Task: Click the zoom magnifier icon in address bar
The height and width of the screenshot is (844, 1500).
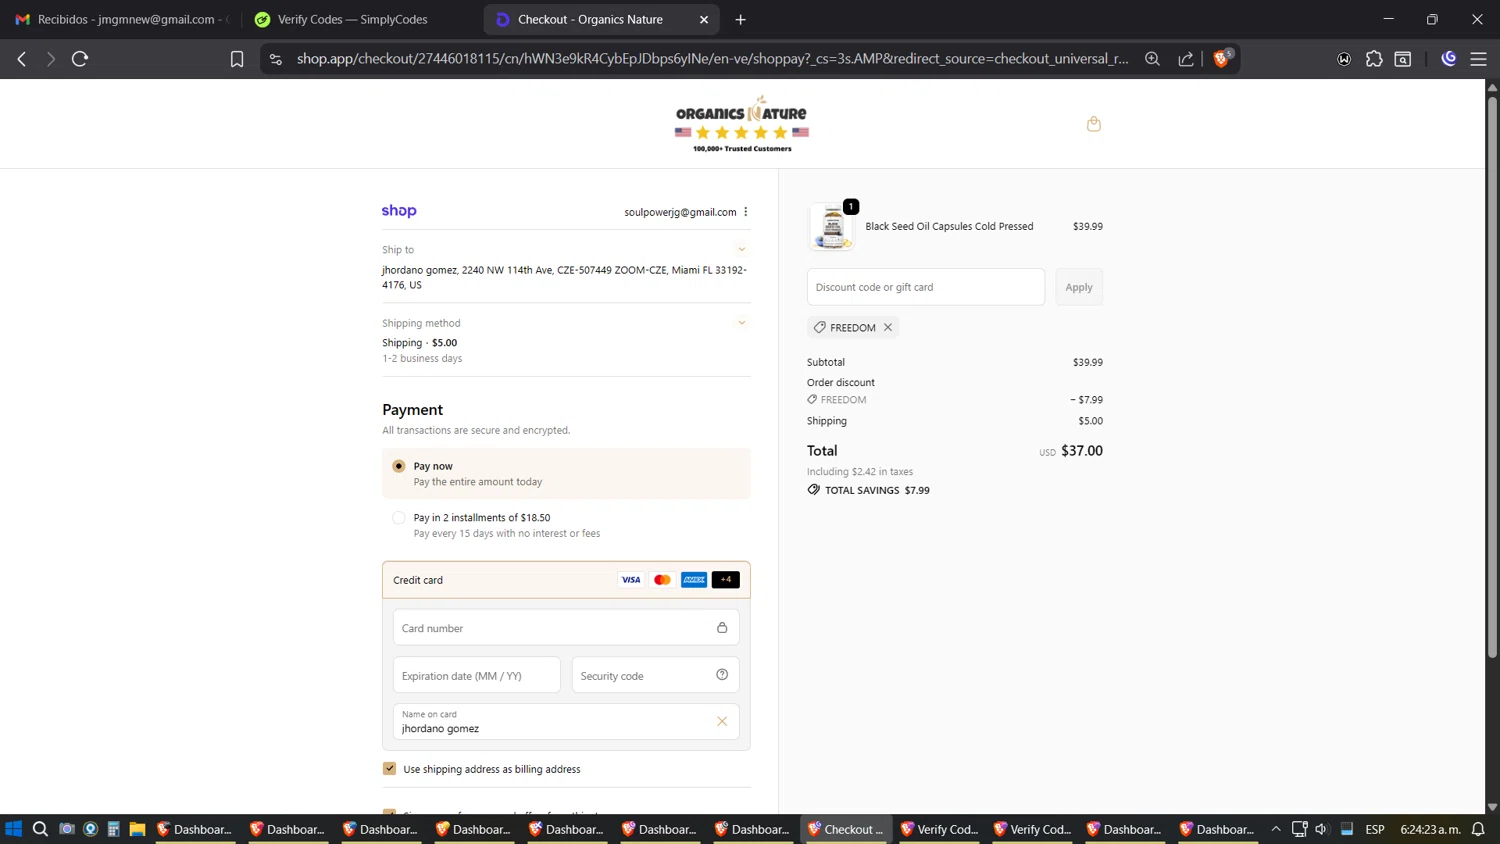Action: tap(1152, 59)
